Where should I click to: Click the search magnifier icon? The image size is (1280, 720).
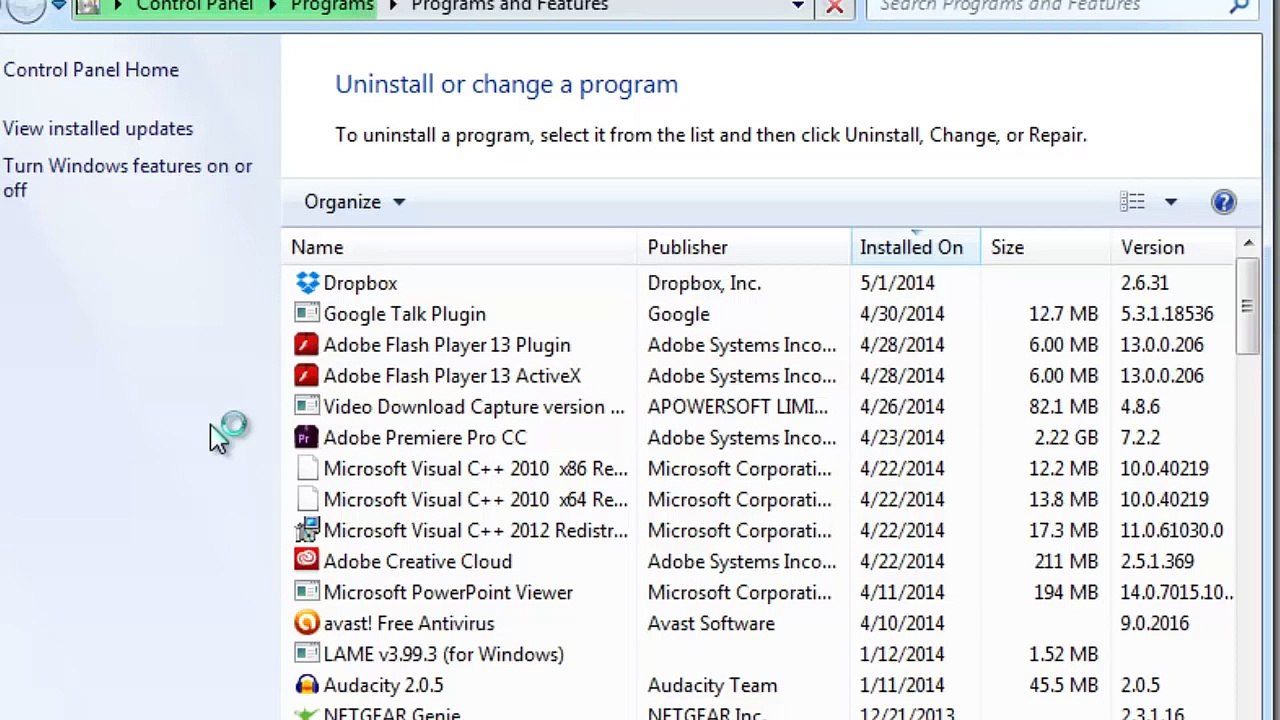tap(1239, 6)
